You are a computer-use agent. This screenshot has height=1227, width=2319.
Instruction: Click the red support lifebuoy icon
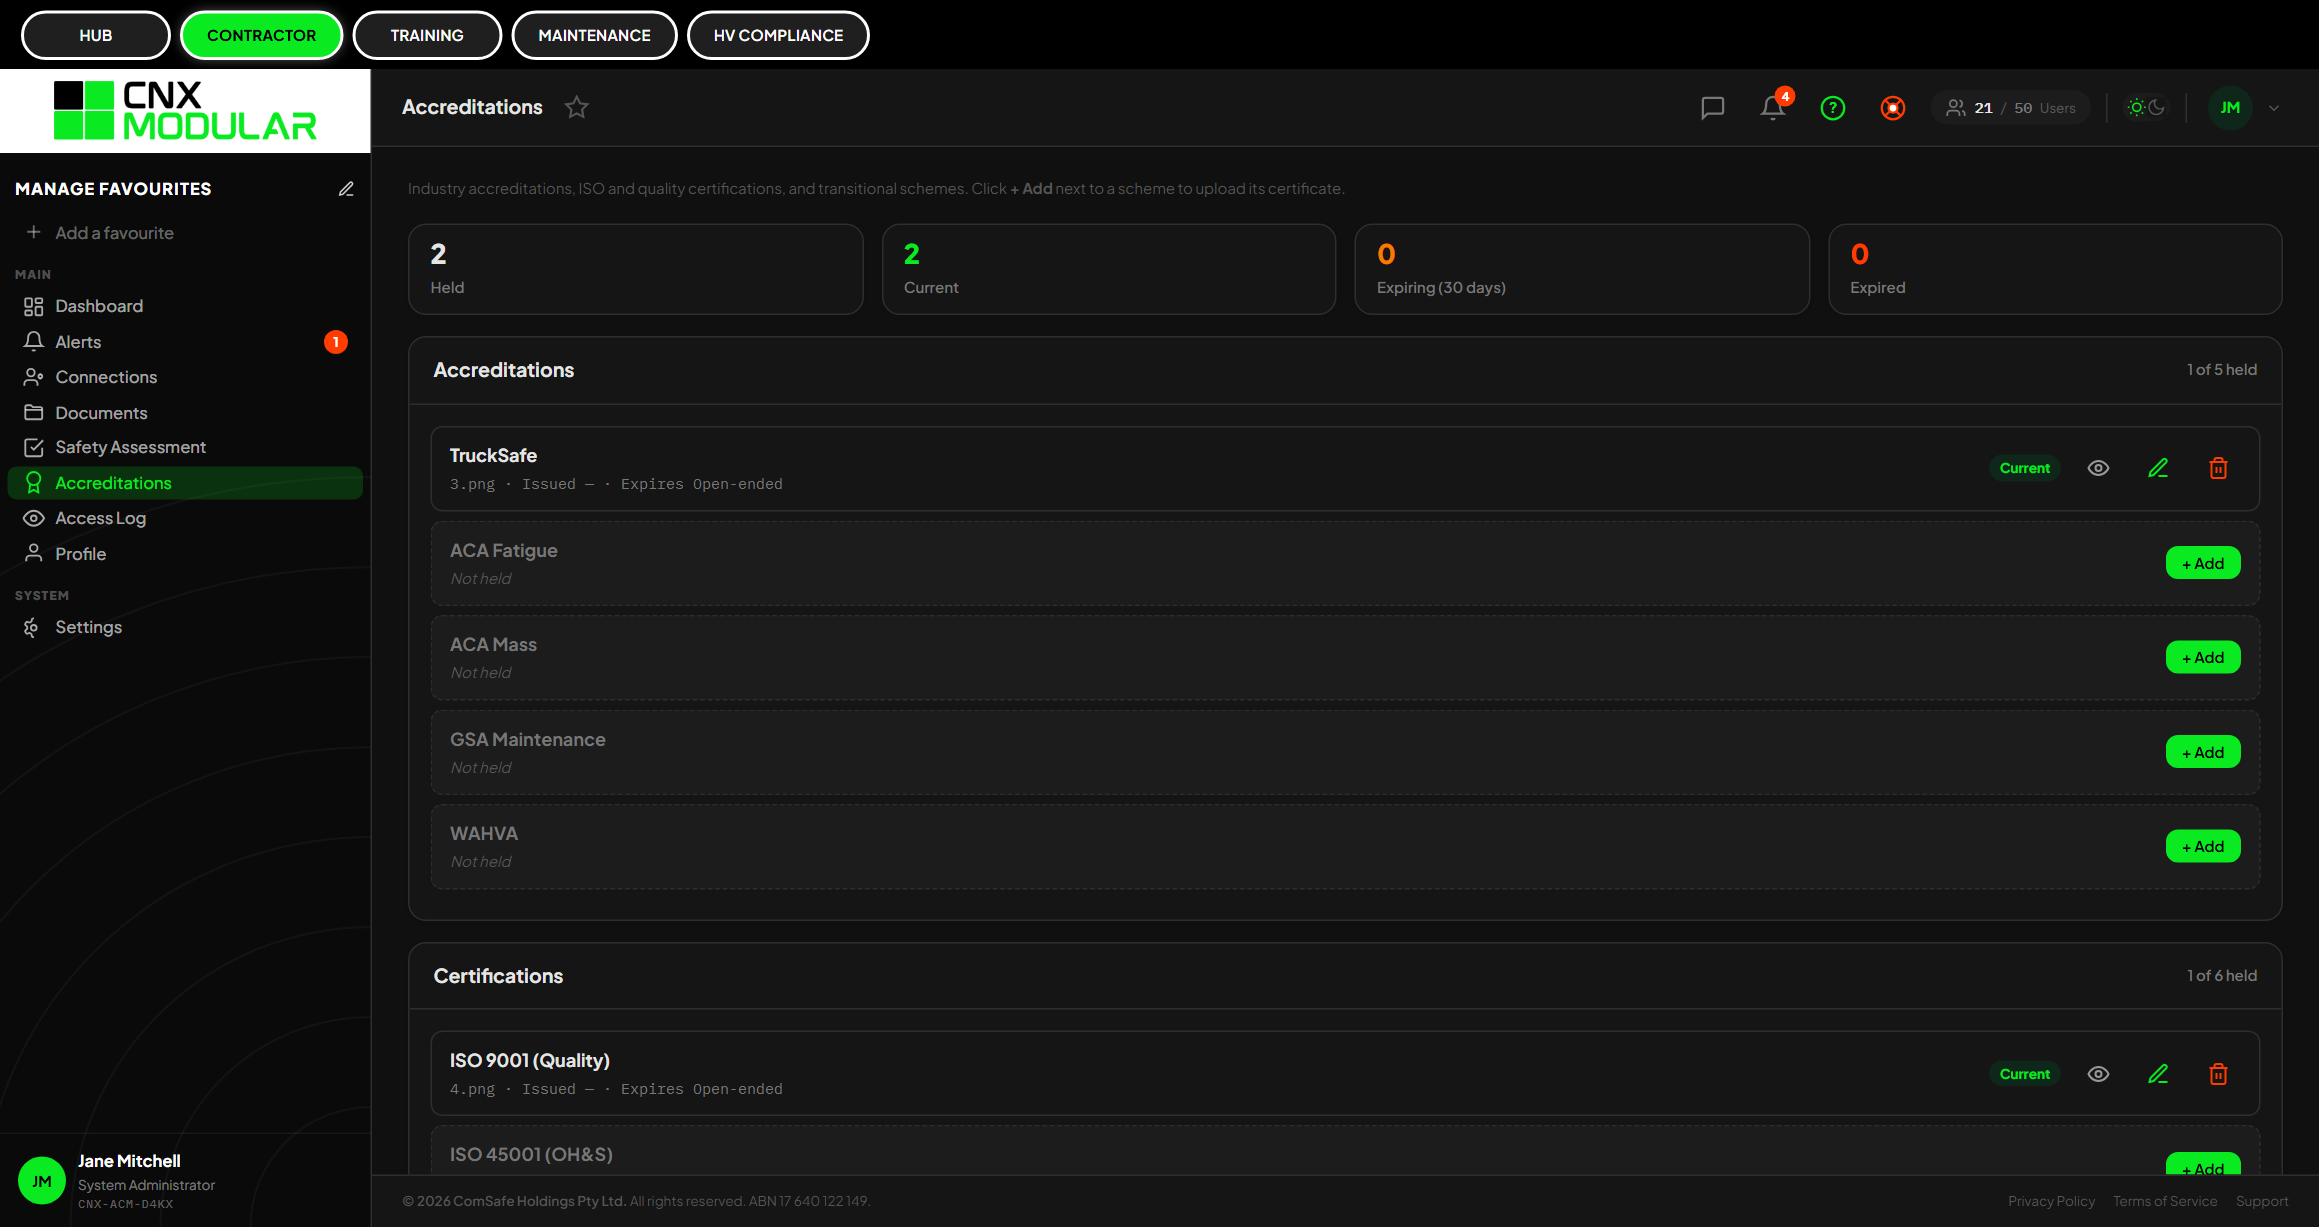tap(1892, 108)
